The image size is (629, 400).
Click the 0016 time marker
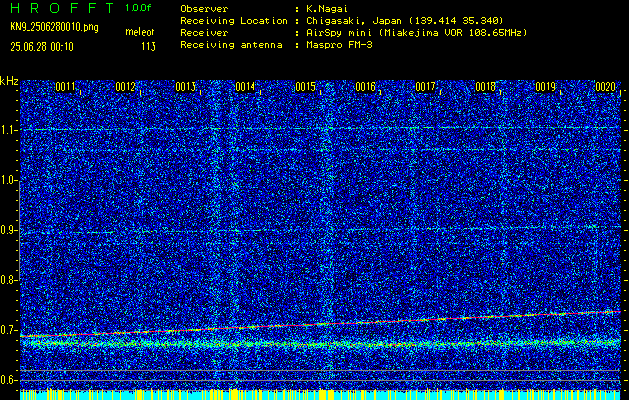pyautogui.click(x=365, y=87)
